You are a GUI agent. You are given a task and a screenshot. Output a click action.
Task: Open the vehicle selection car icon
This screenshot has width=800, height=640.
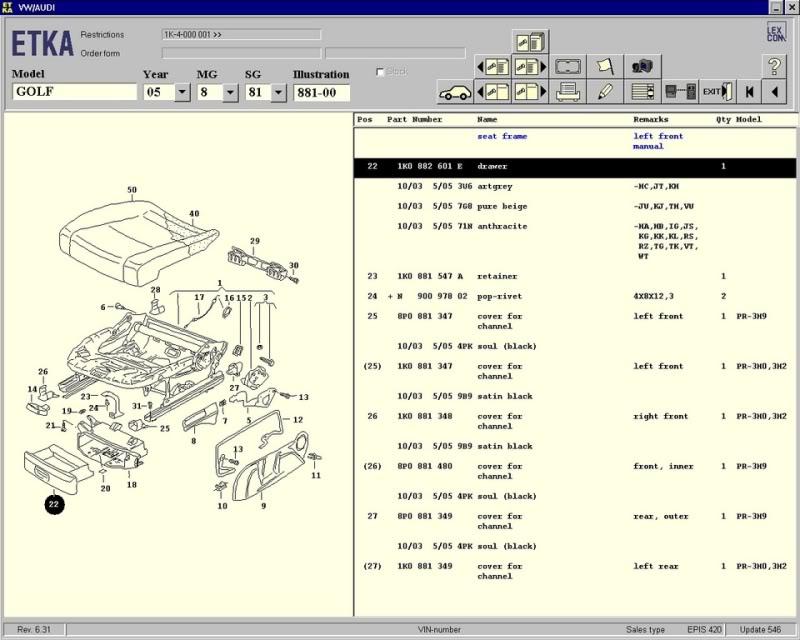455,92
